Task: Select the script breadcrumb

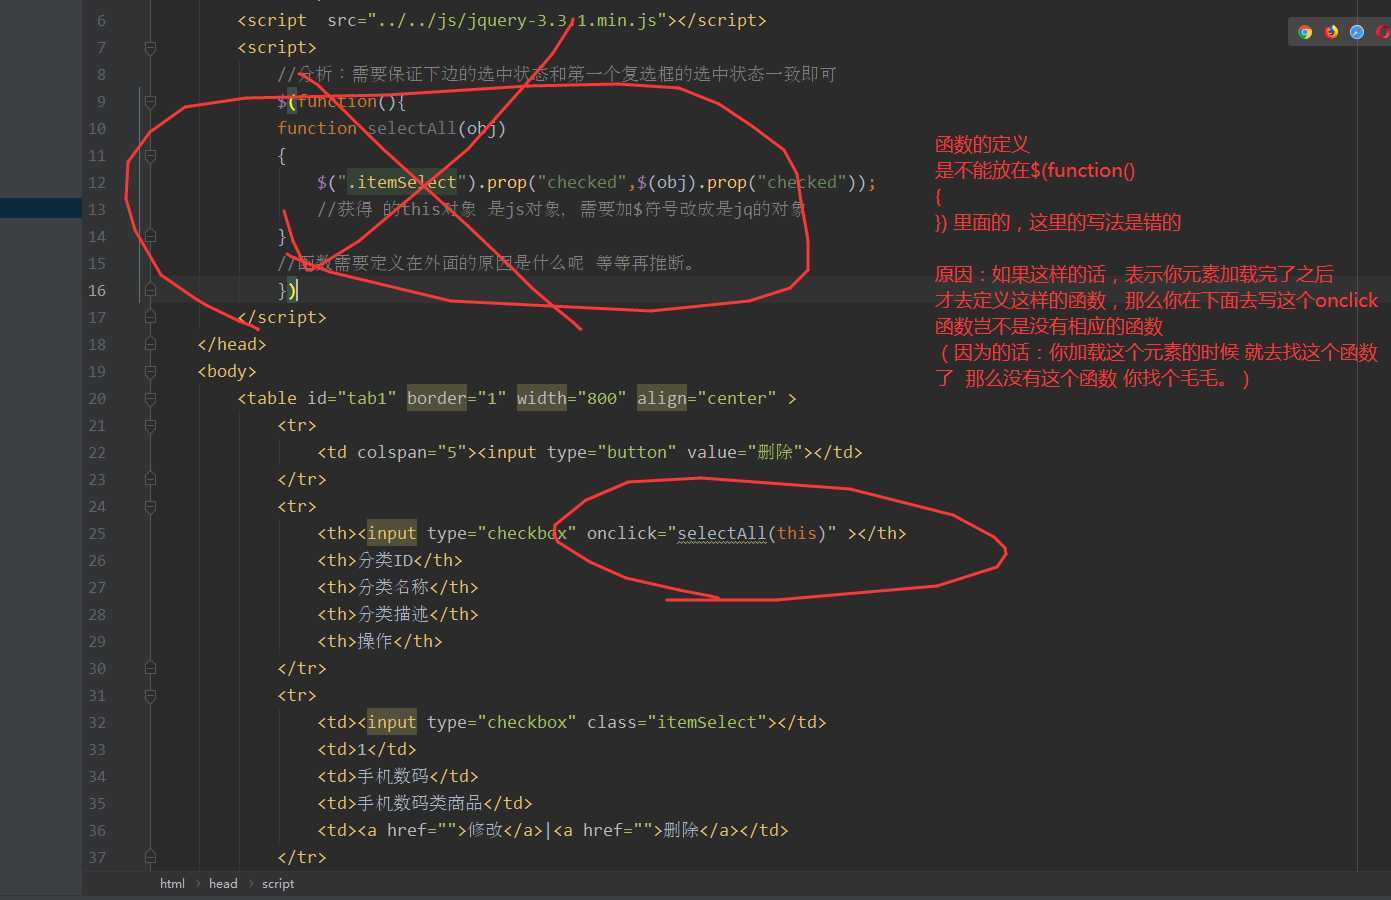Action: click(278, 884)
